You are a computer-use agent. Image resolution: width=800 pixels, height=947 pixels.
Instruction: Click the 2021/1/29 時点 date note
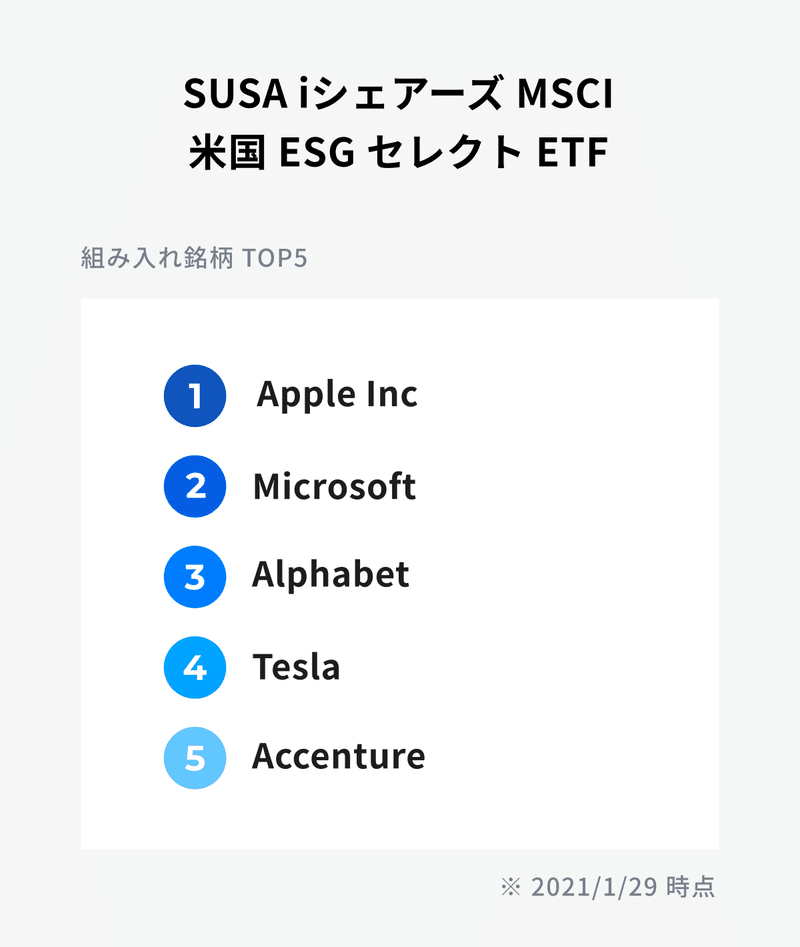[x=622, y=887]
